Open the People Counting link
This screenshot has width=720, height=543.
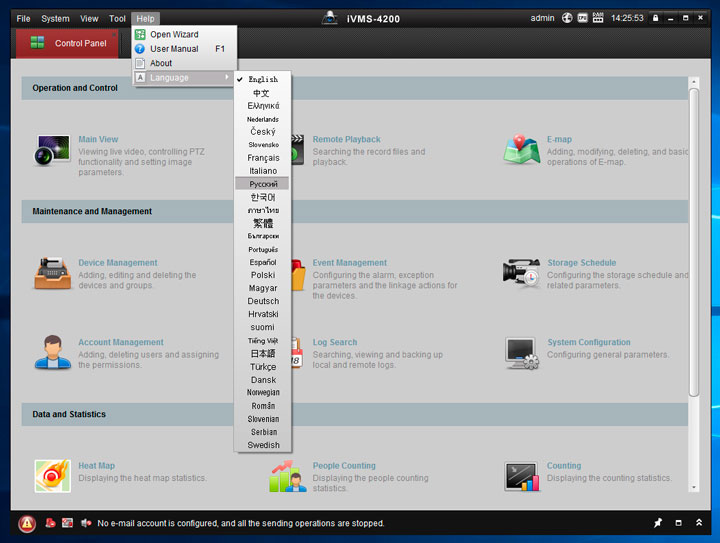(x=344, y=465)
